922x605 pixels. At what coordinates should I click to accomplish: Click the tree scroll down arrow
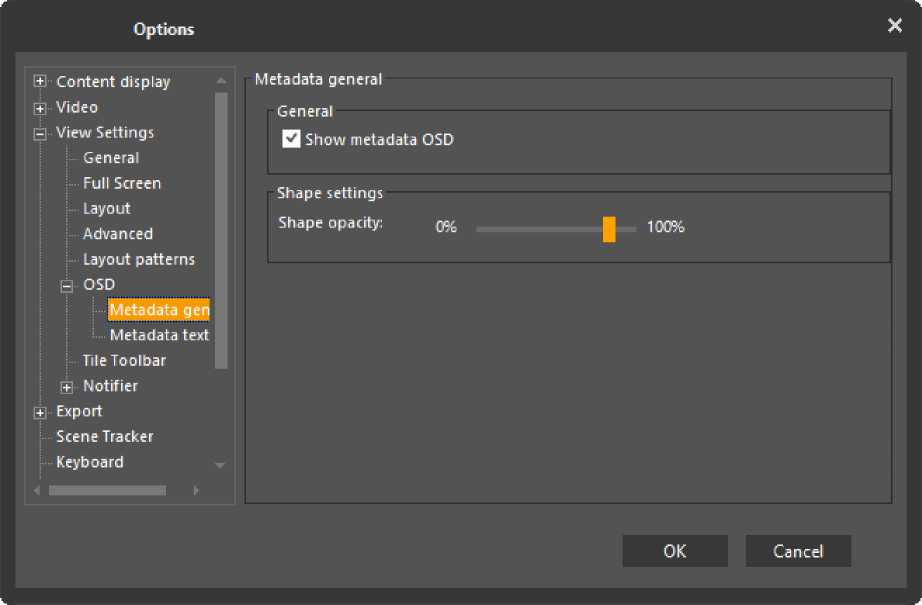(x=221, y=465)
